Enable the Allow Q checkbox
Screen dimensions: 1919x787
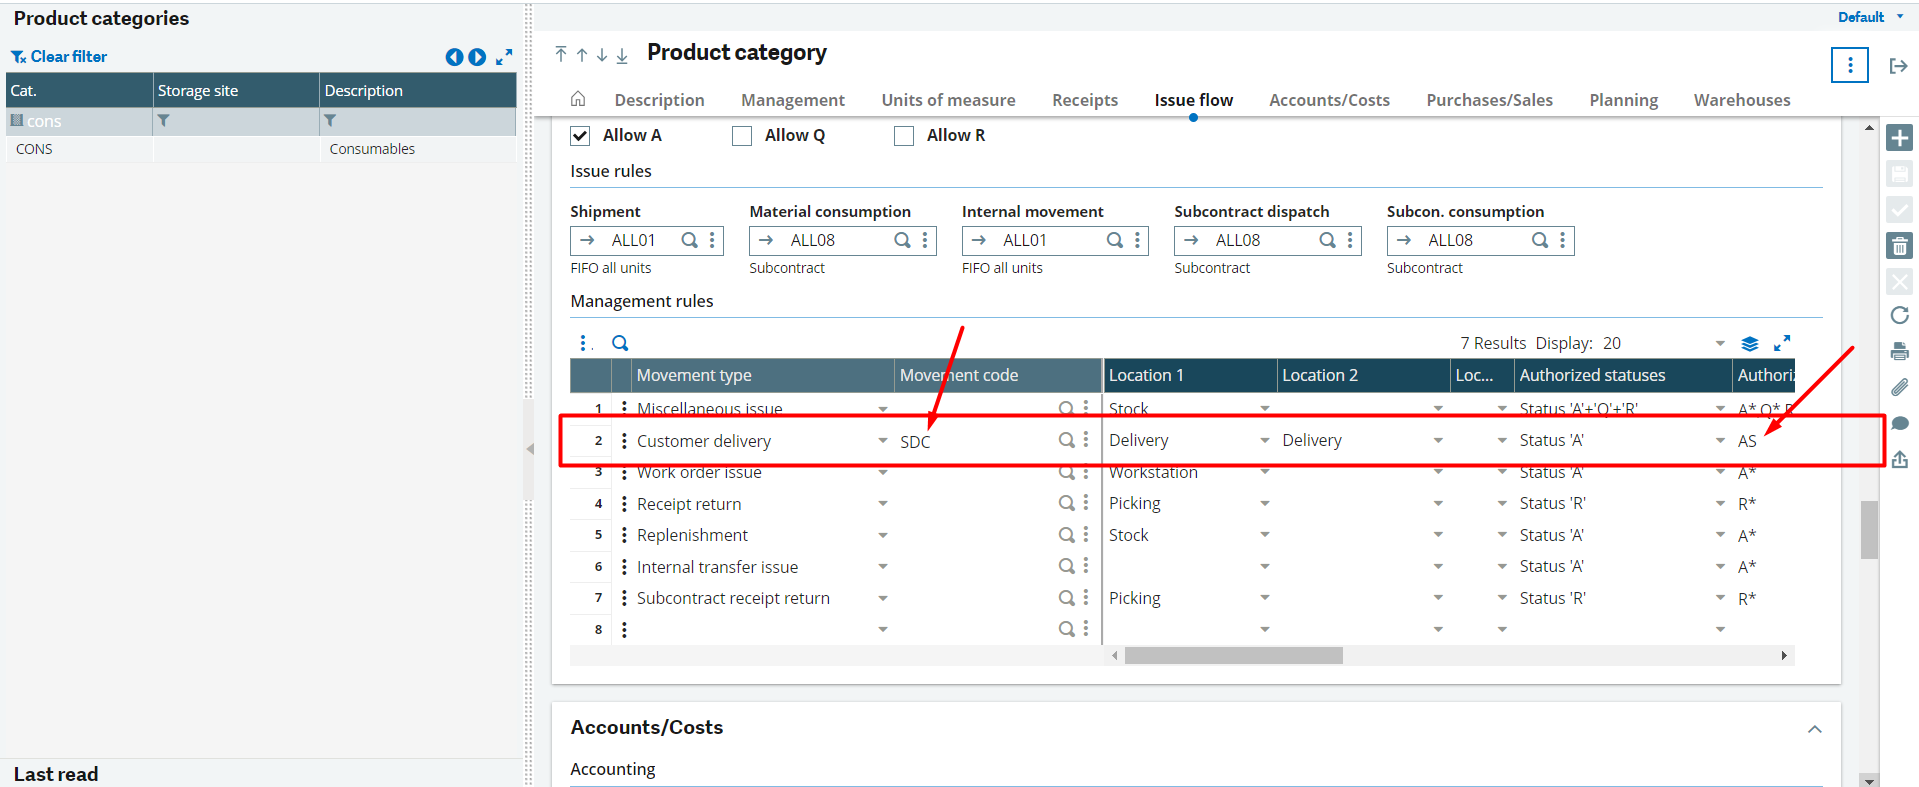pos(742,136)
